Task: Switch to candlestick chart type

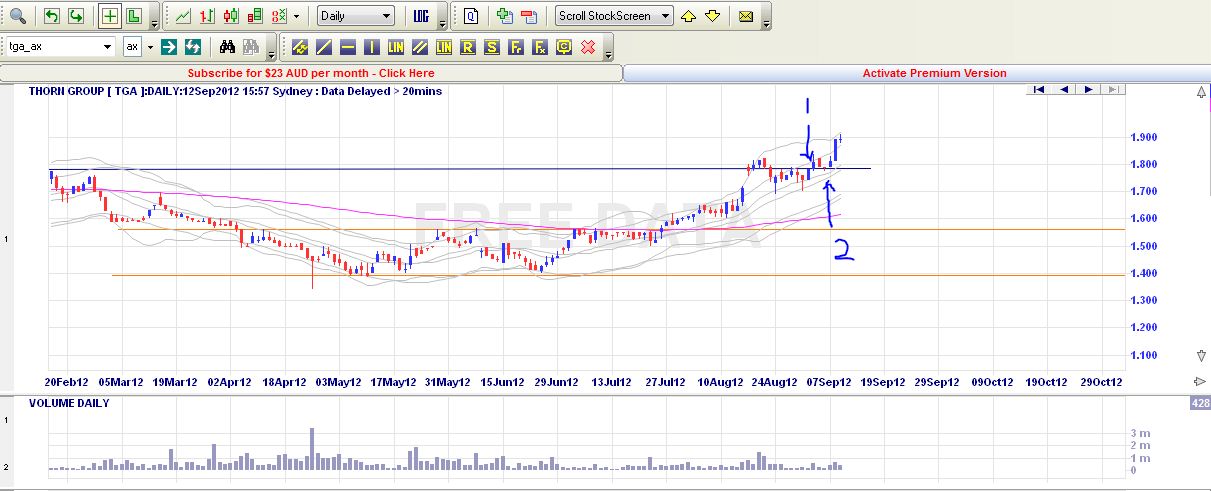Action: coord(232,16)
